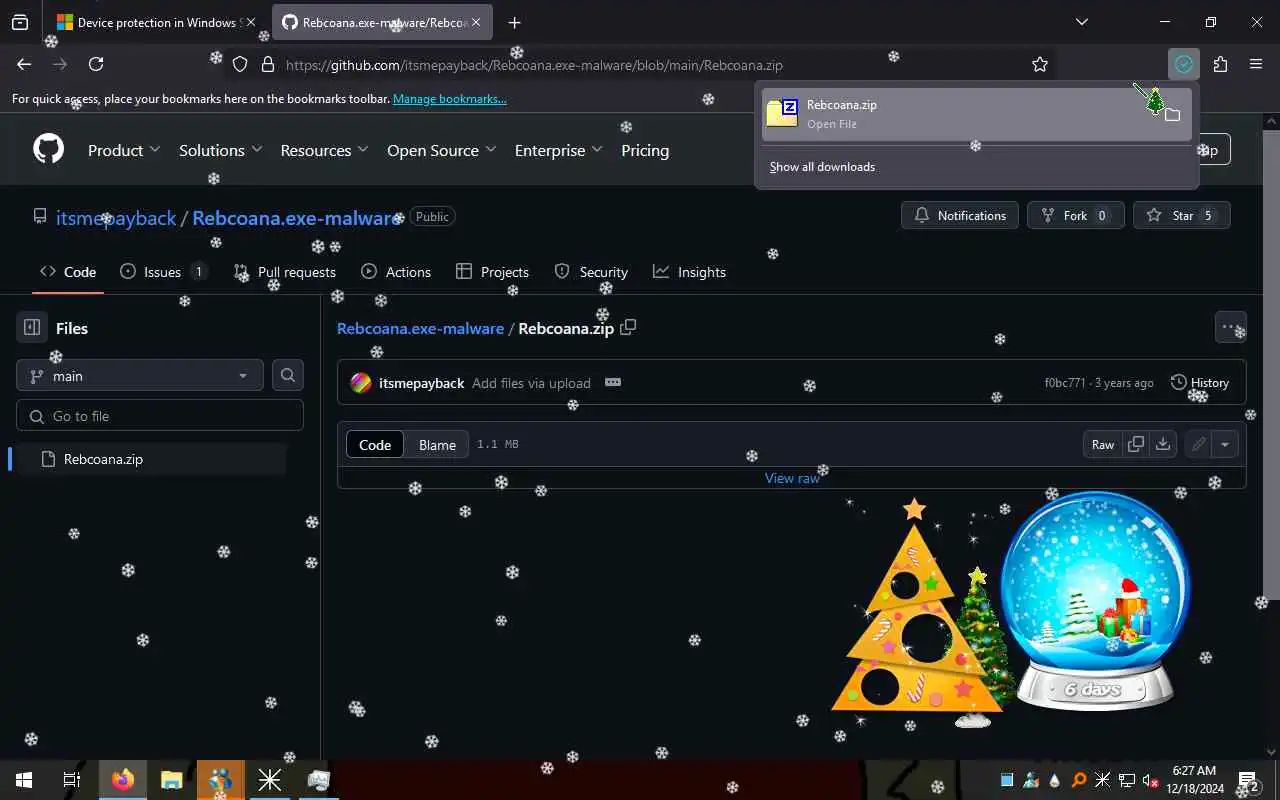
Task: Open more file actions three-dot menu
Action: click(1230, 327)
